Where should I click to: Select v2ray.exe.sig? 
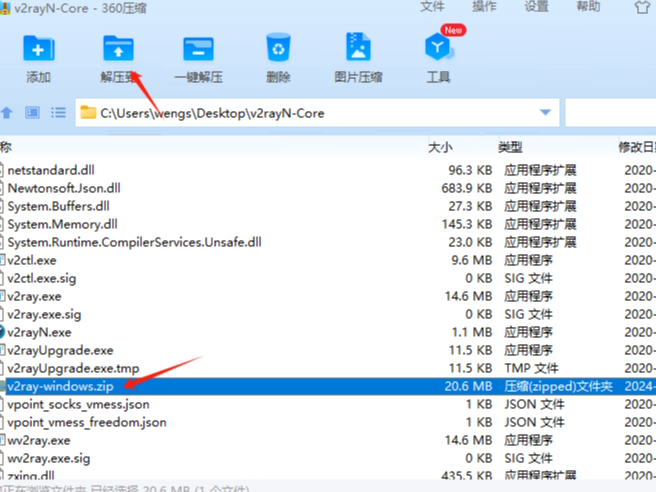pos(44,314)
